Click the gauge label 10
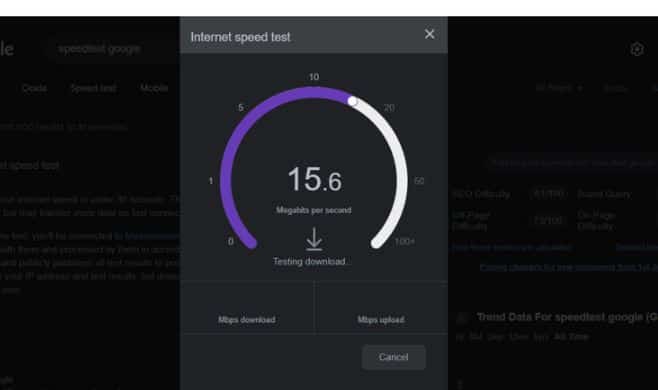 314,77
